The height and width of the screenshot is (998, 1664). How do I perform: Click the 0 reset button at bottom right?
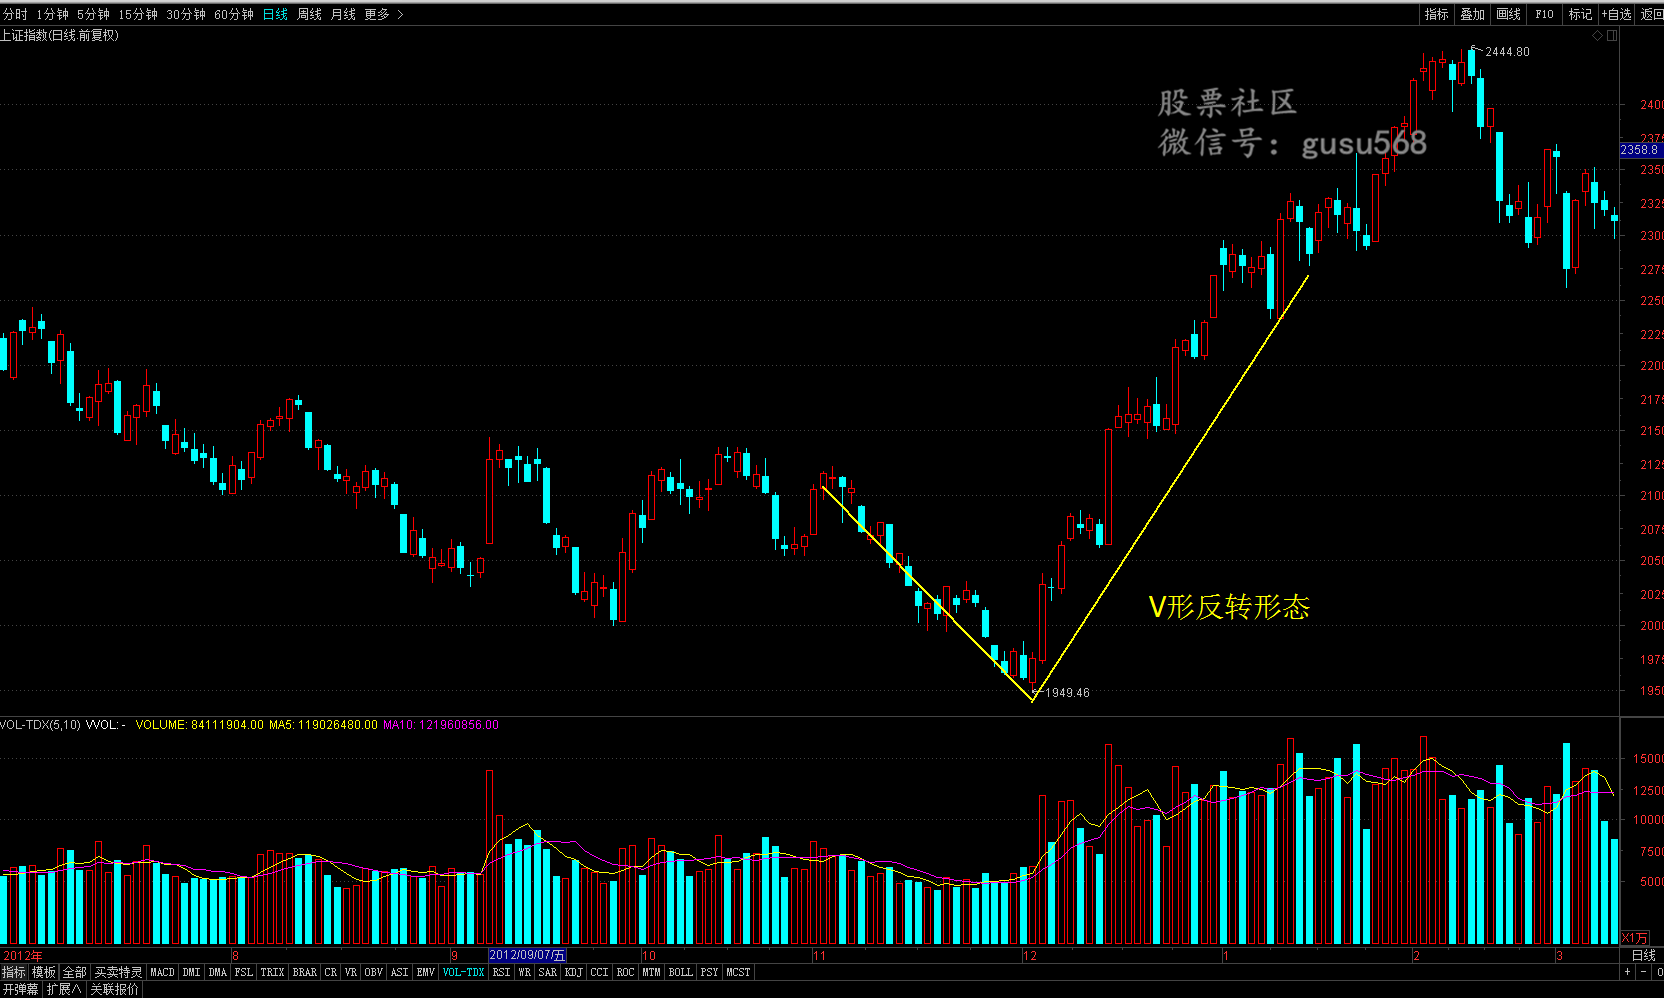1659,972
